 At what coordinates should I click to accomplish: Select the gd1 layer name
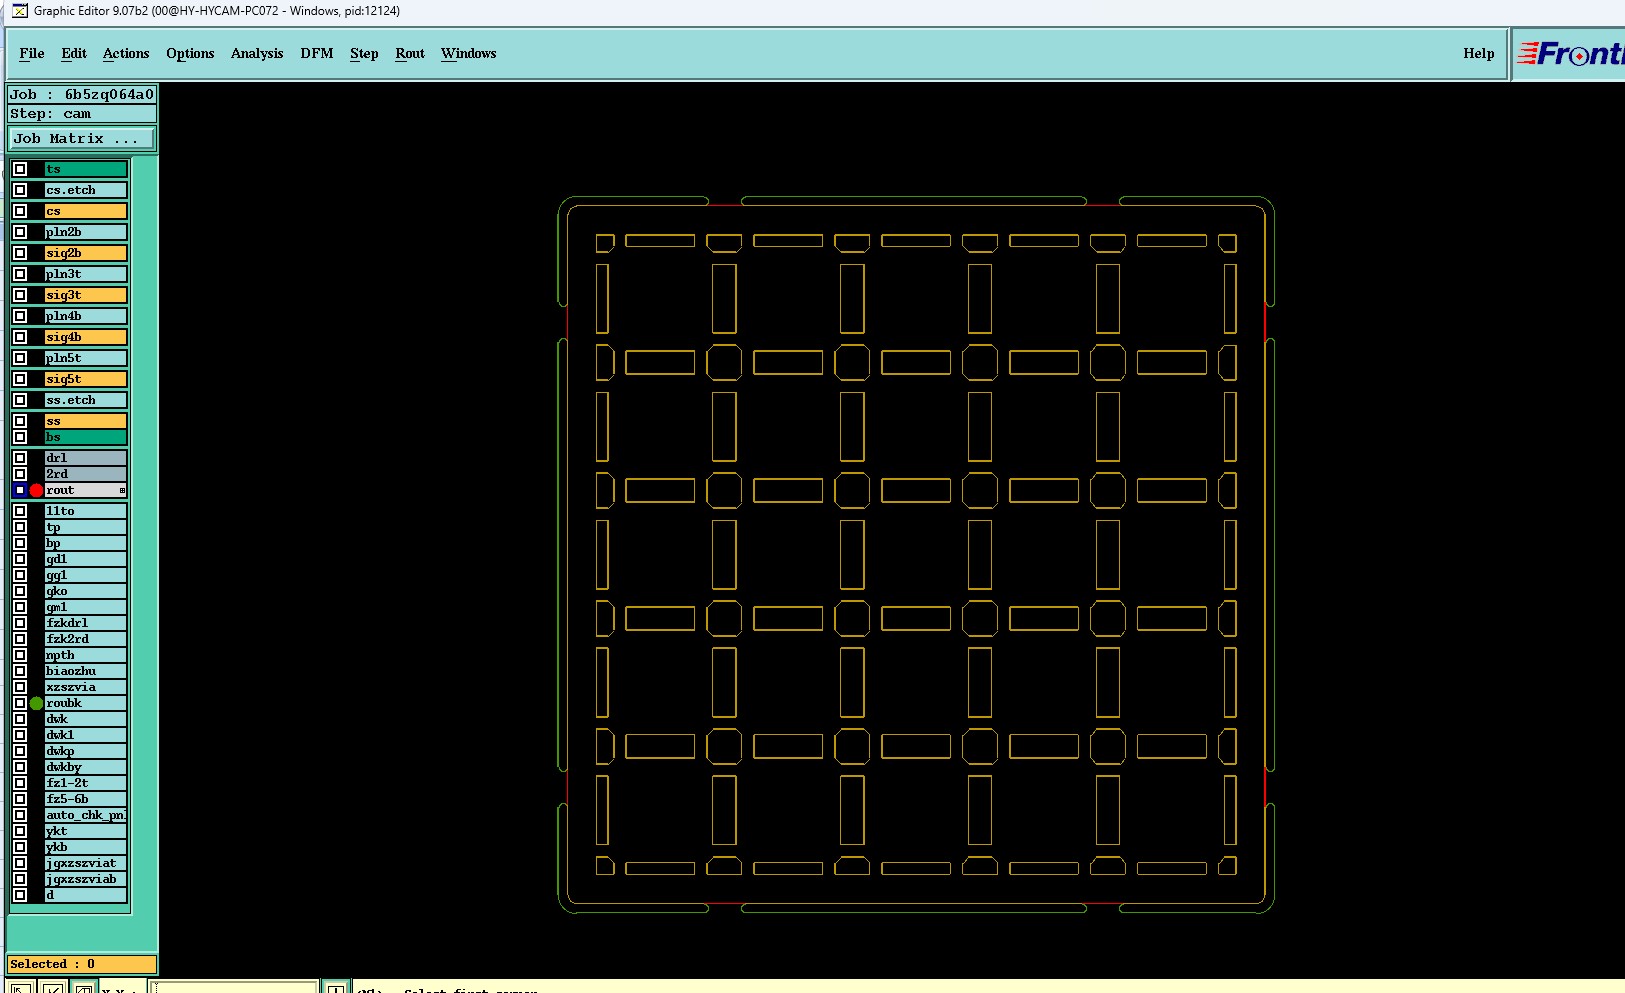coord(86,559)
